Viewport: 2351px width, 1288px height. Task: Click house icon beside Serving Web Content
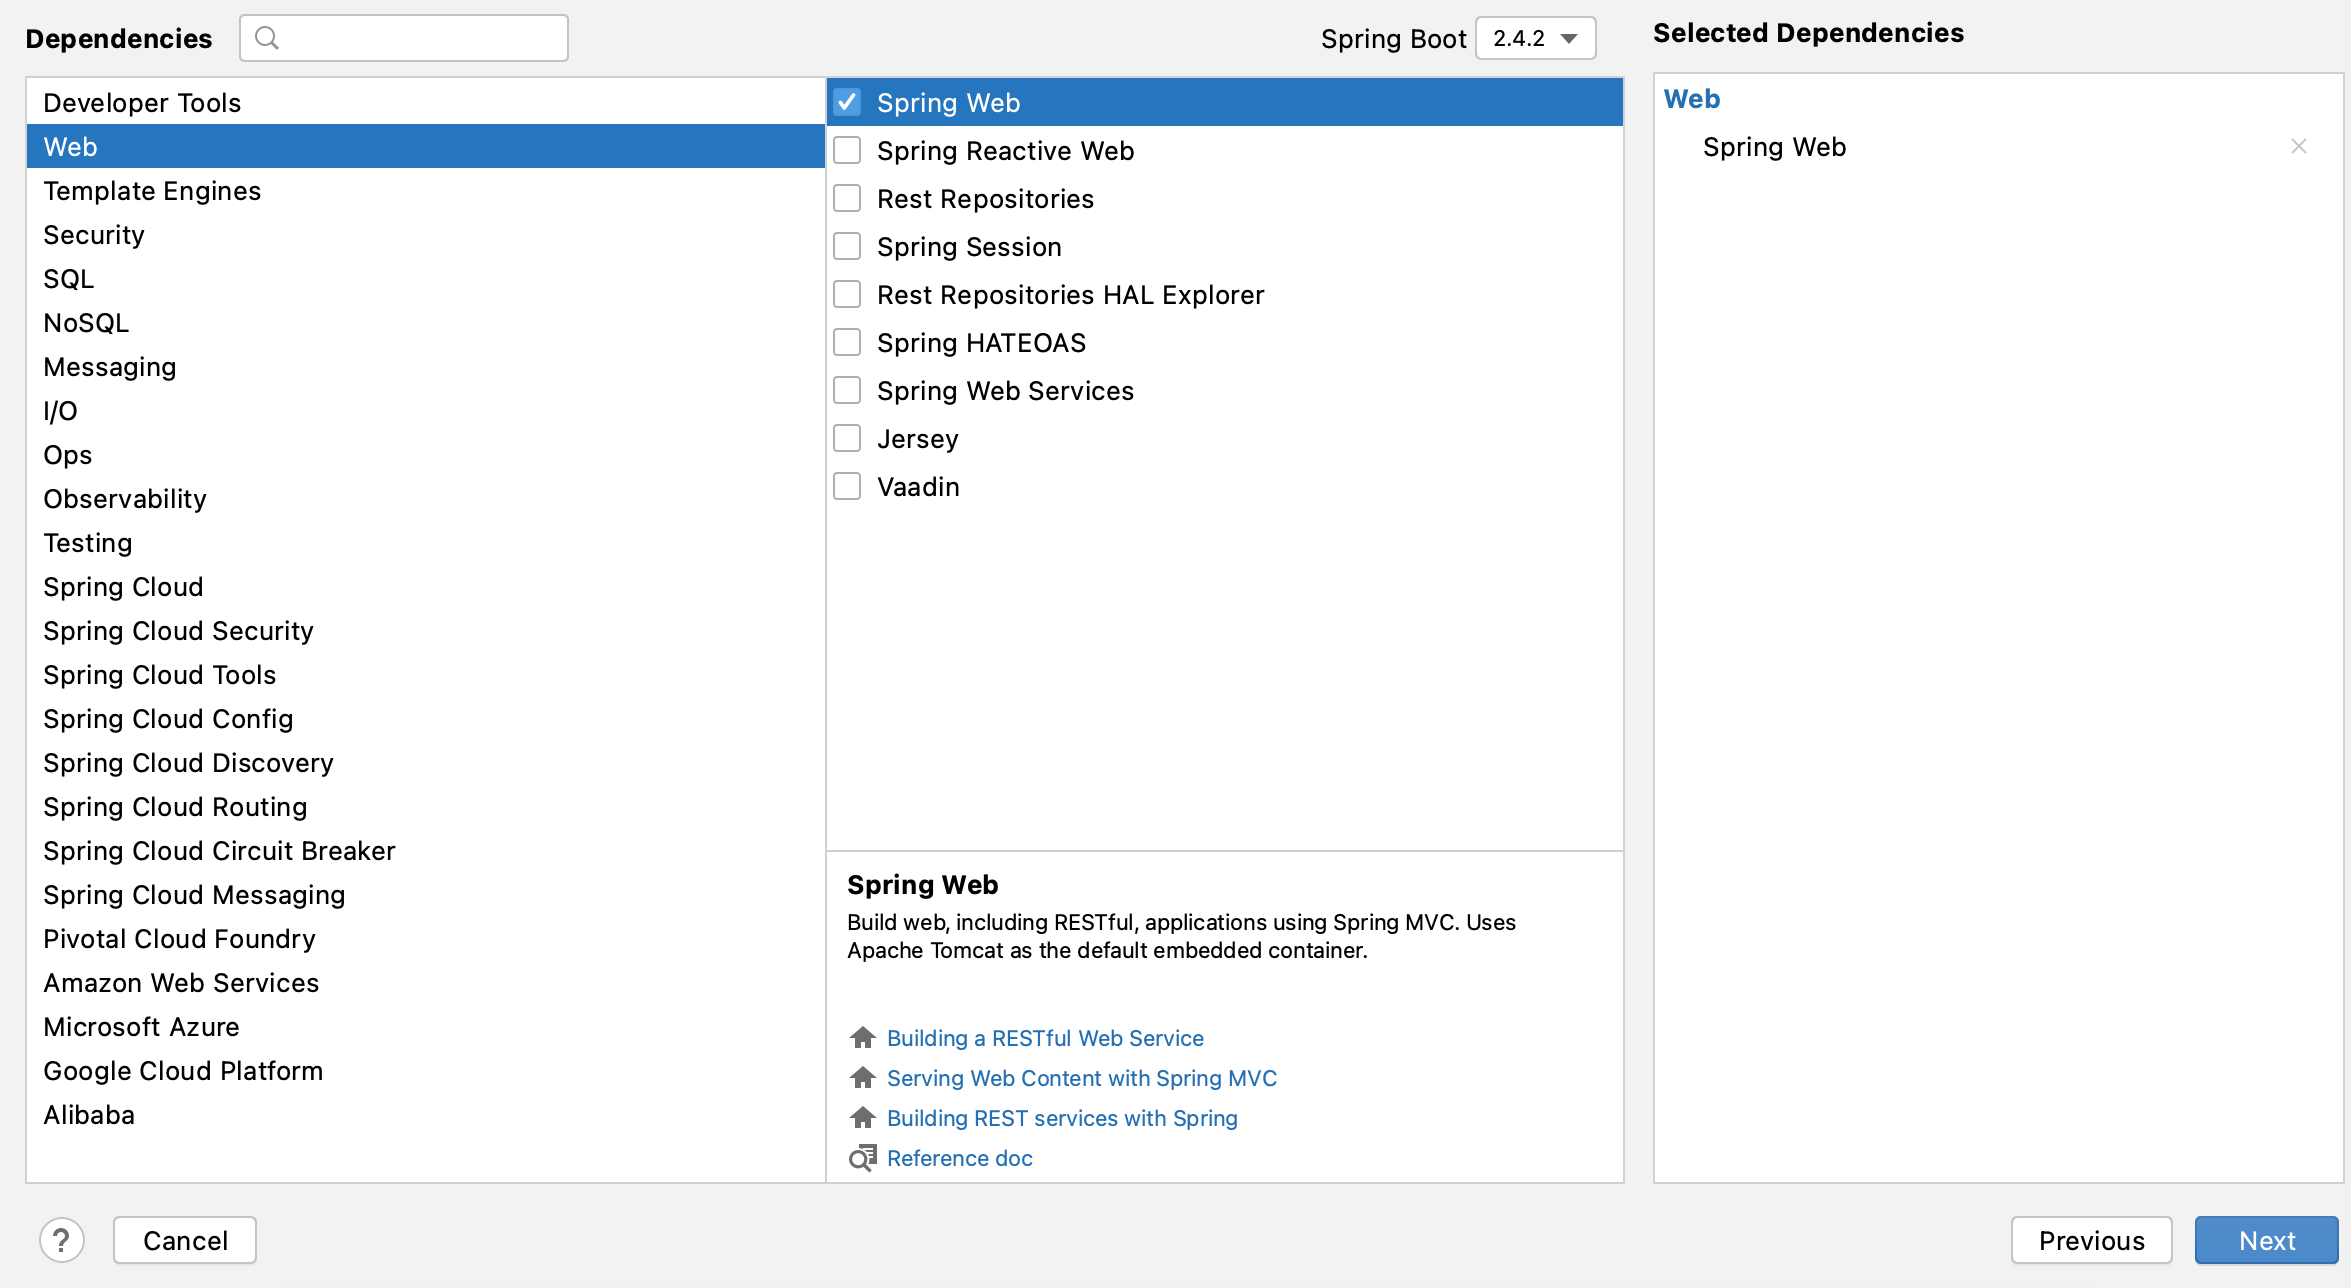pos(862,1078)
